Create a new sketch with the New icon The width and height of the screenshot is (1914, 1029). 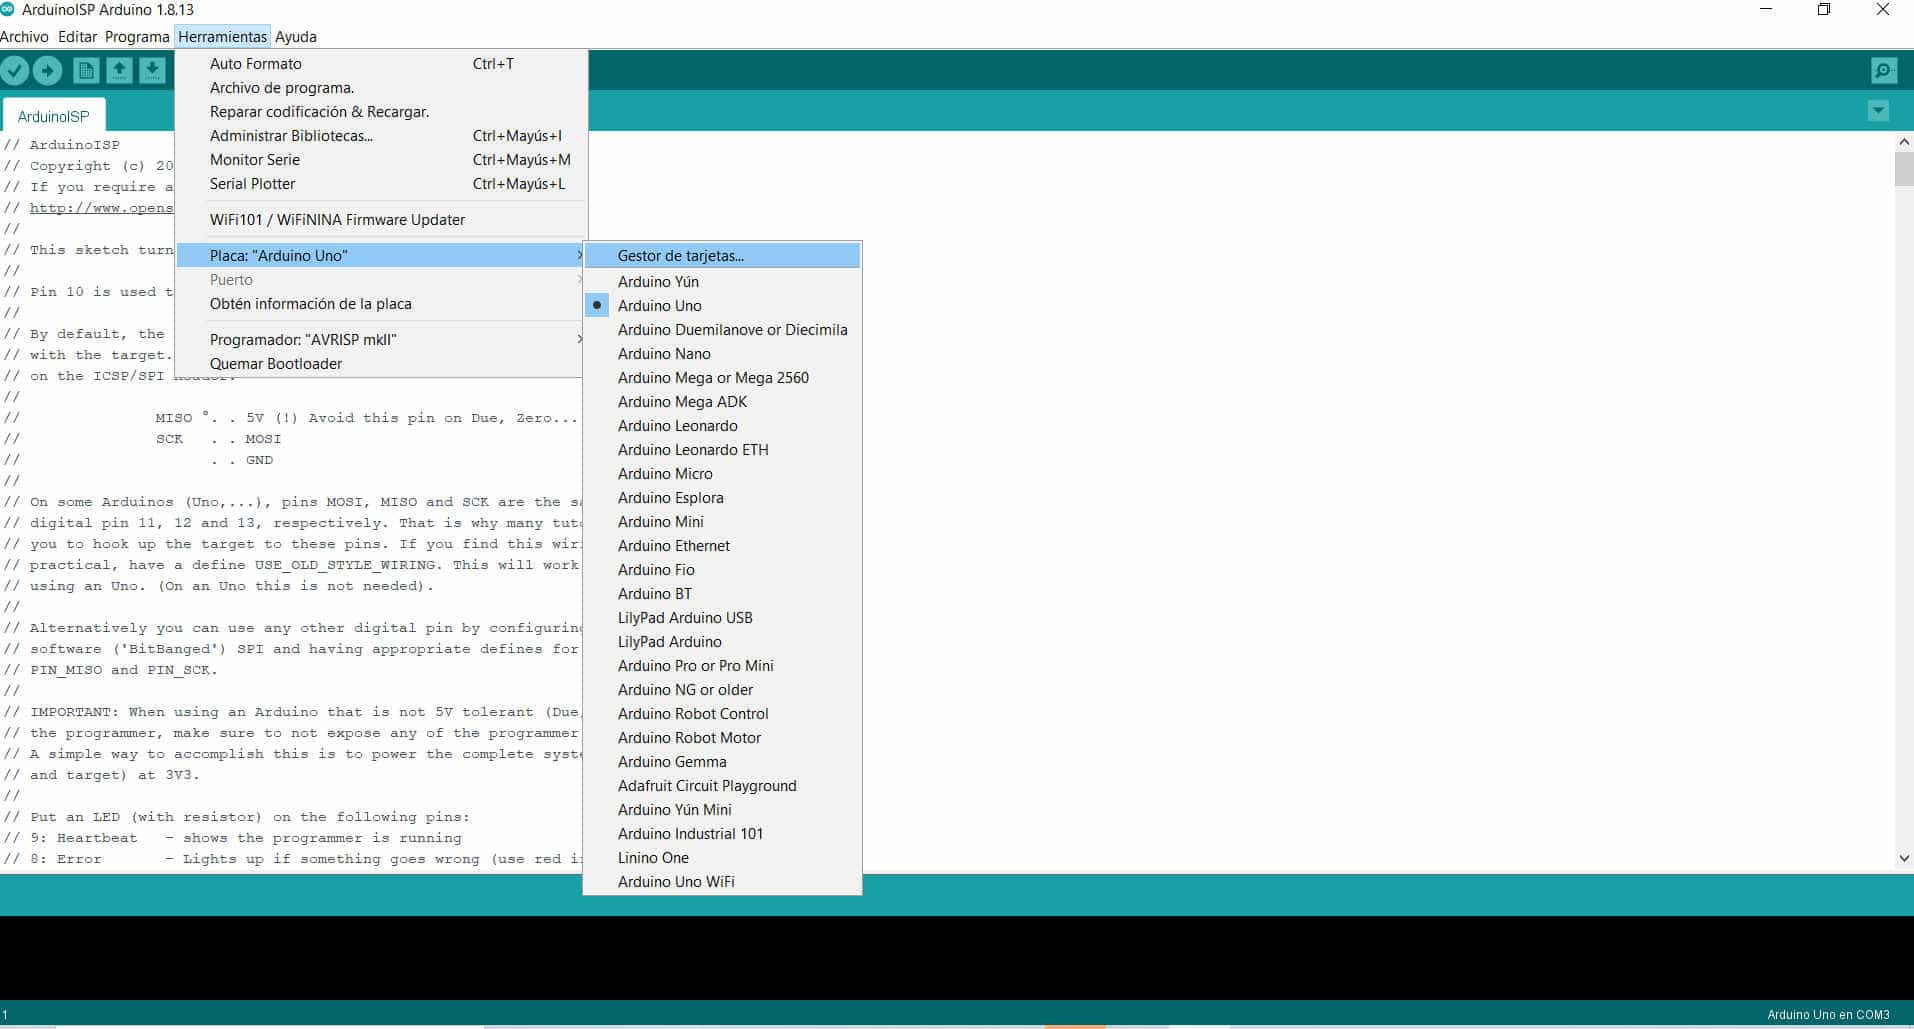[86, 70]
